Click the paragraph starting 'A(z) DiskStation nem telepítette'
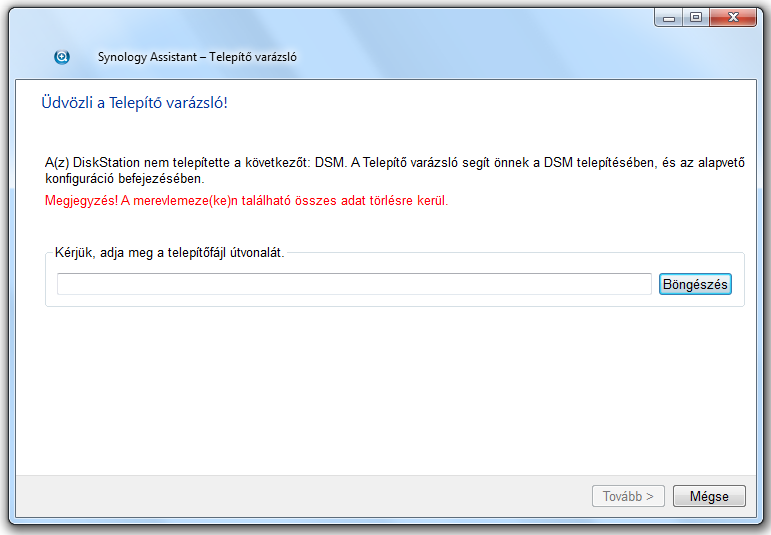The height and width of the screenshot is (535, 771). tap(395, 170)
